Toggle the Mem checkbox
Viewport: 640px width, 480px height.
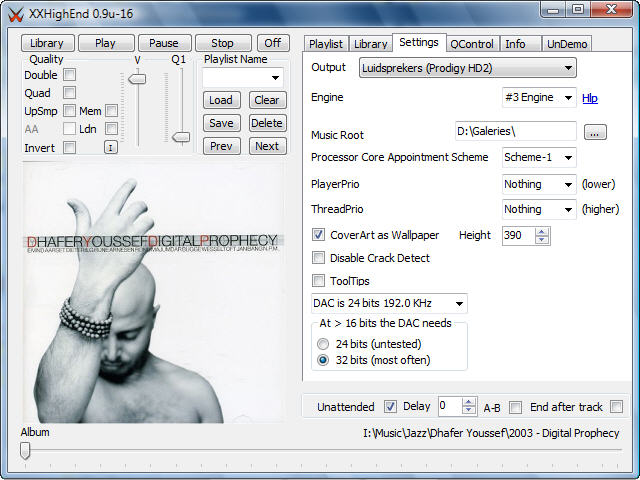pos(111,111)
